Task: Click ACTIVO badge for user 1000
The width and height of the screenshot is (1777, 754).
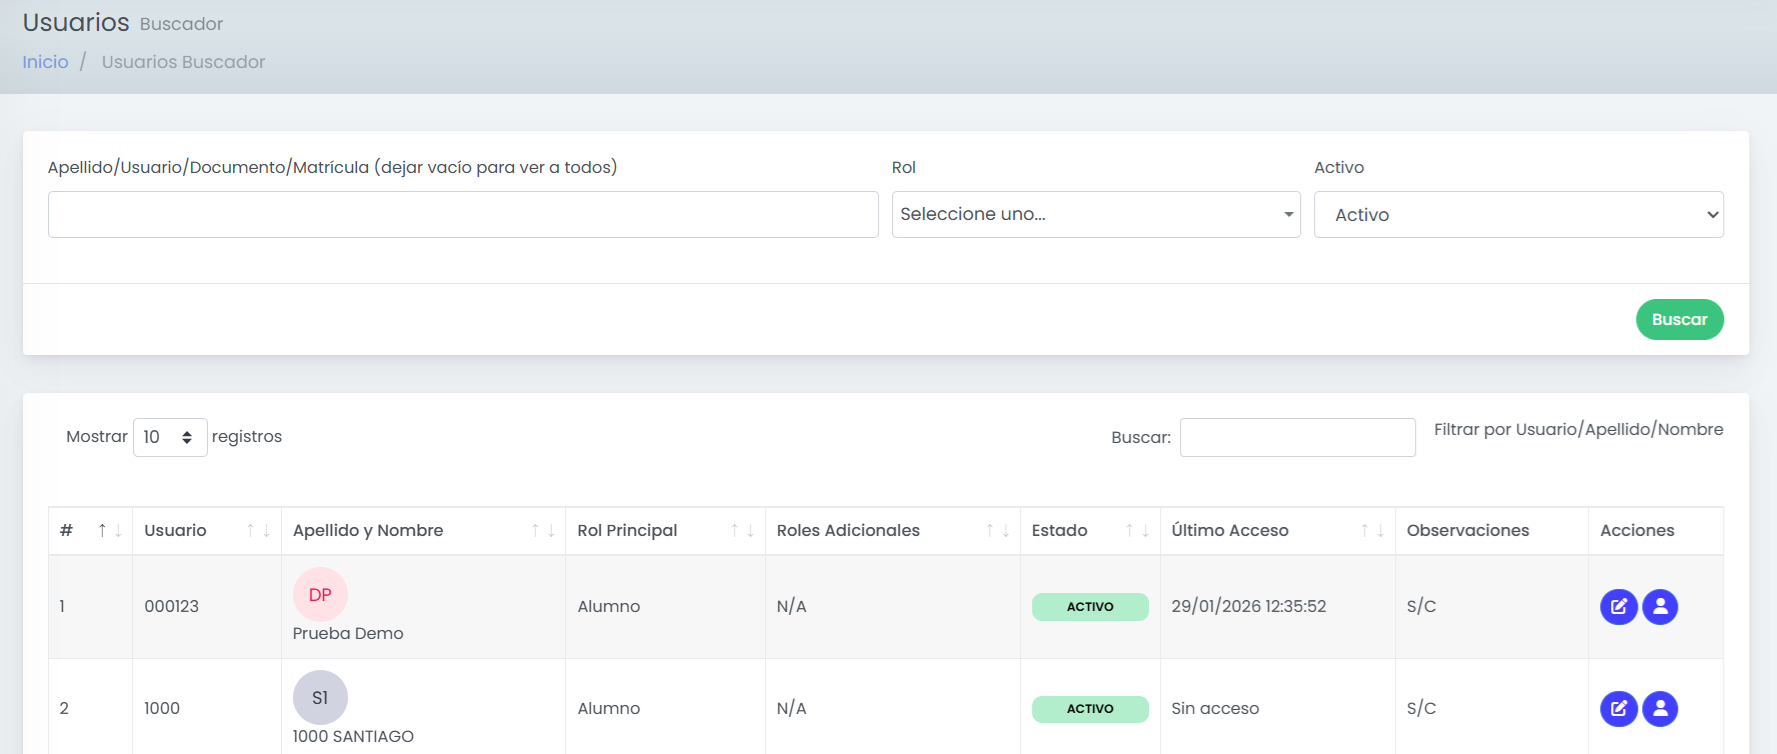Action: 1090,709
